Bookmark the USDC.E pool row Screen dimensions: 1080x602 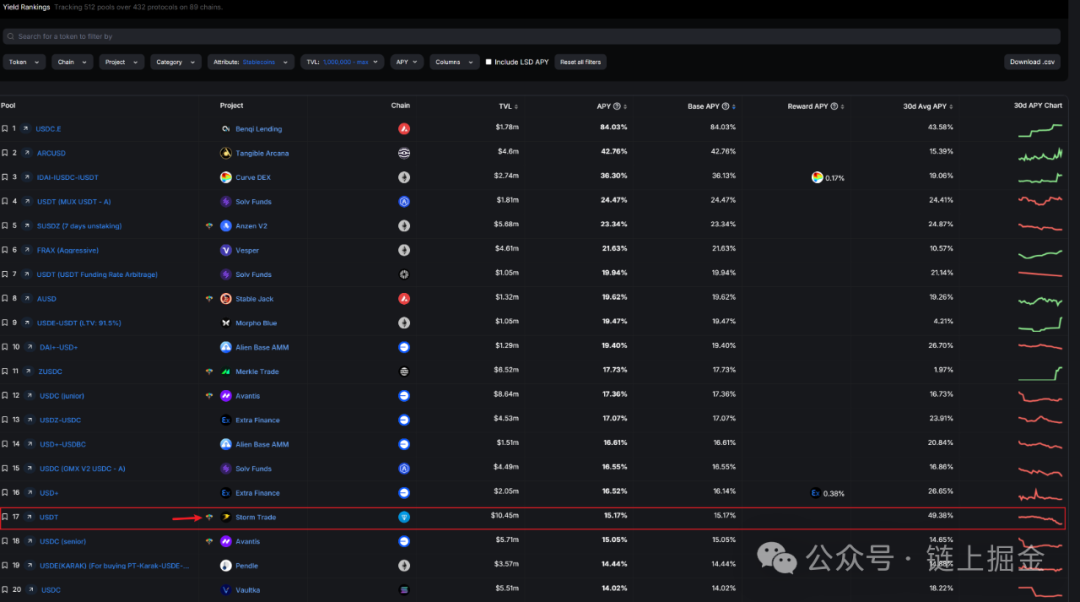(5, 129)
